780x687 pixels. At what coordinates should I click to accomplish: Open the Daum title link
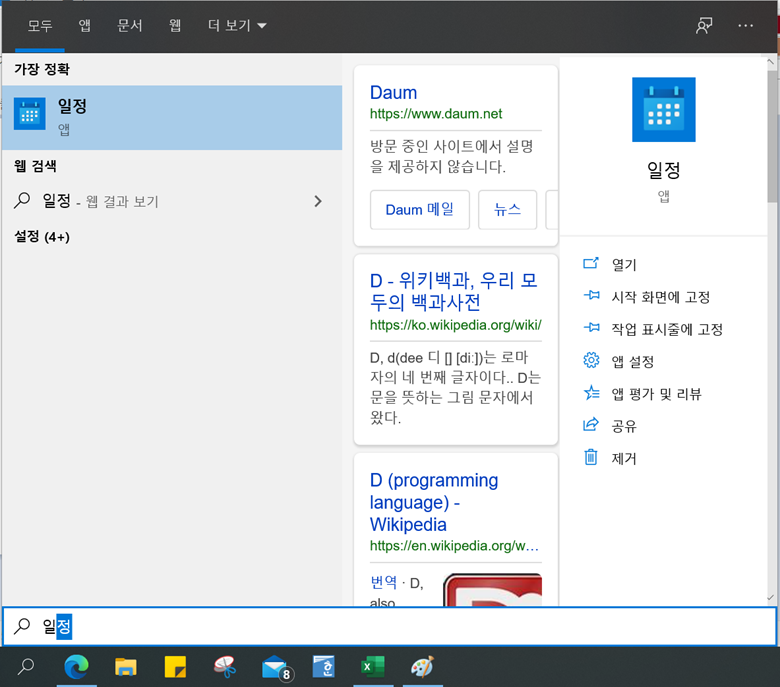393,93
